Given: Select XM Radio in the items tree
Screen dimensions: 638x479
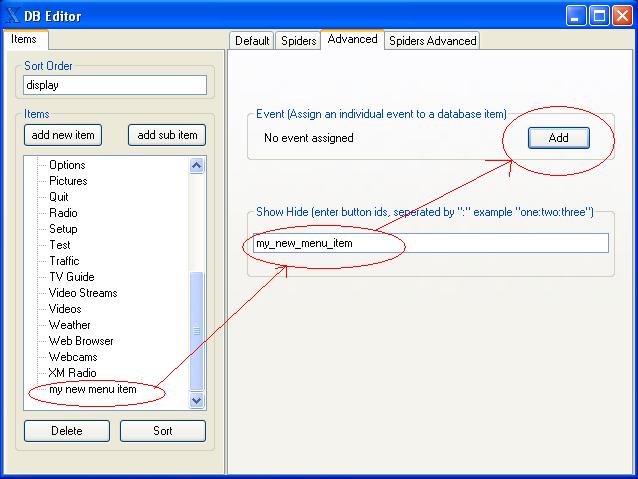Looking at the screenshot, I should click(x=72, y=373).
